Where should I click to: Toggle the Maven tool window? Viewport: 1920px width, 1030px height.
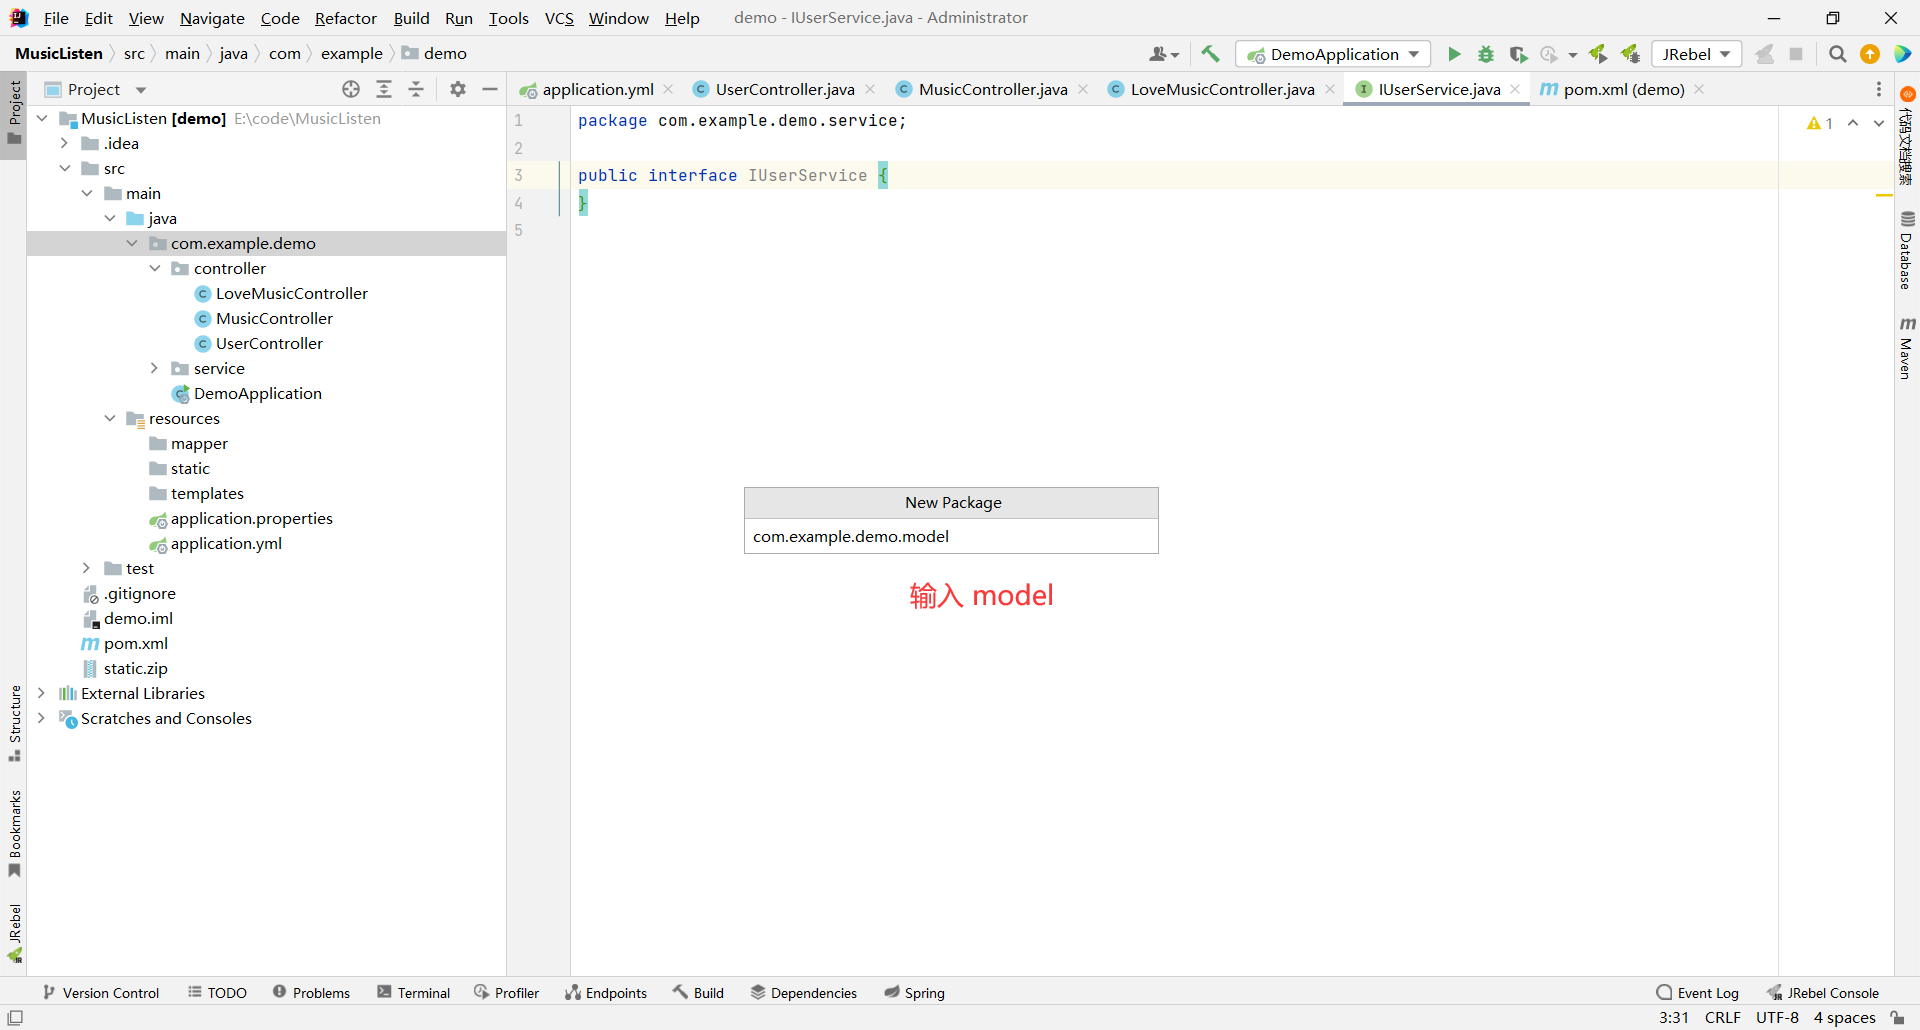1907,348
